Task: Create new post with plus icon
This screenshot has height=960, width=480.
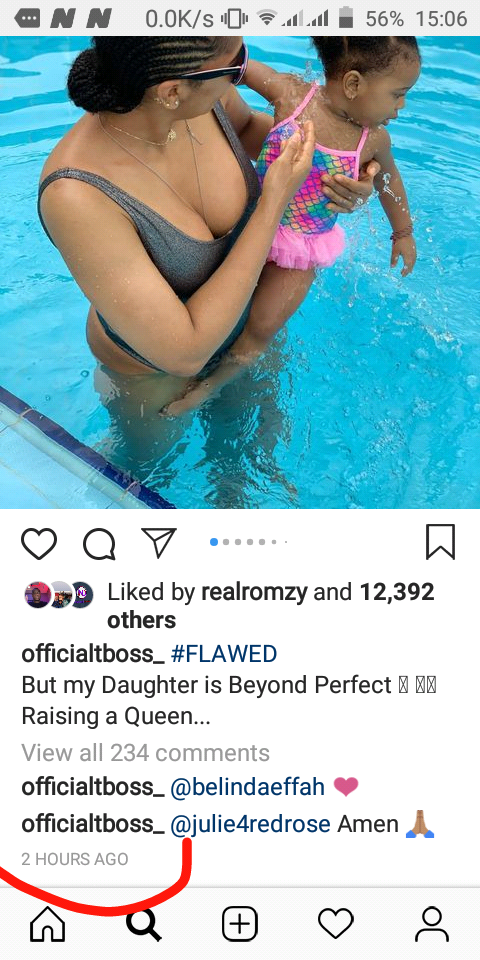Action: click(239, 924)
